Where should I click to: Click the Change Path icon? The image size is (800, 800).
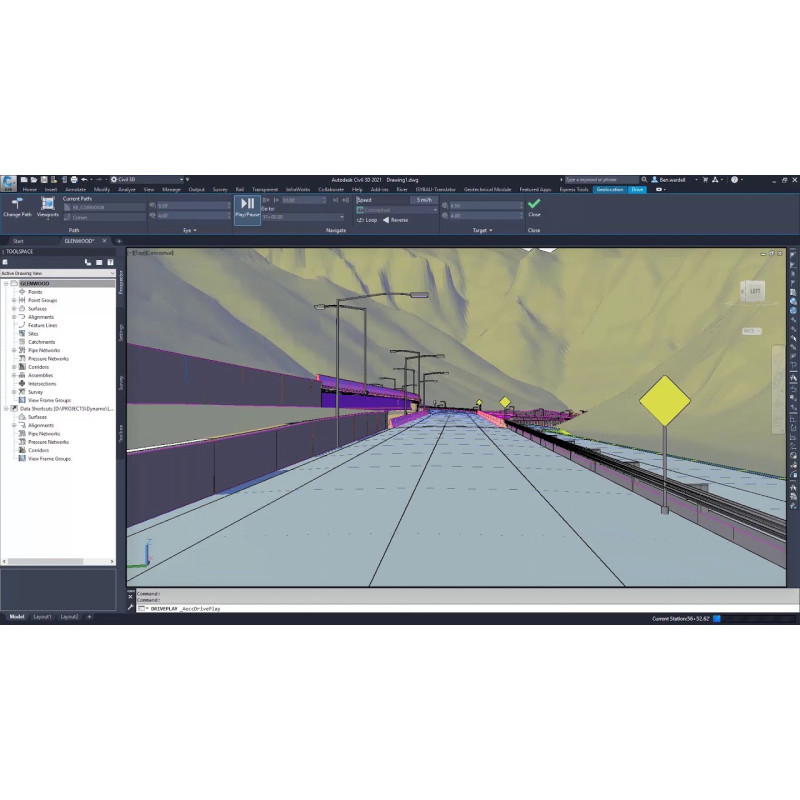coord(17,204)
